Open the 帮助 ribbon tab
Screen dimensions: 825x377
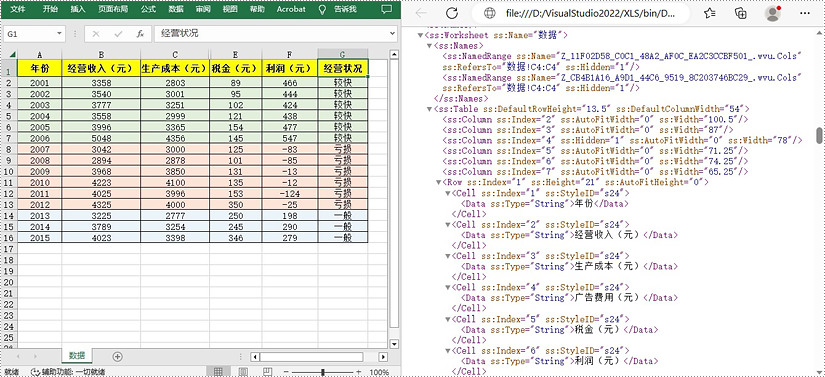257,9
